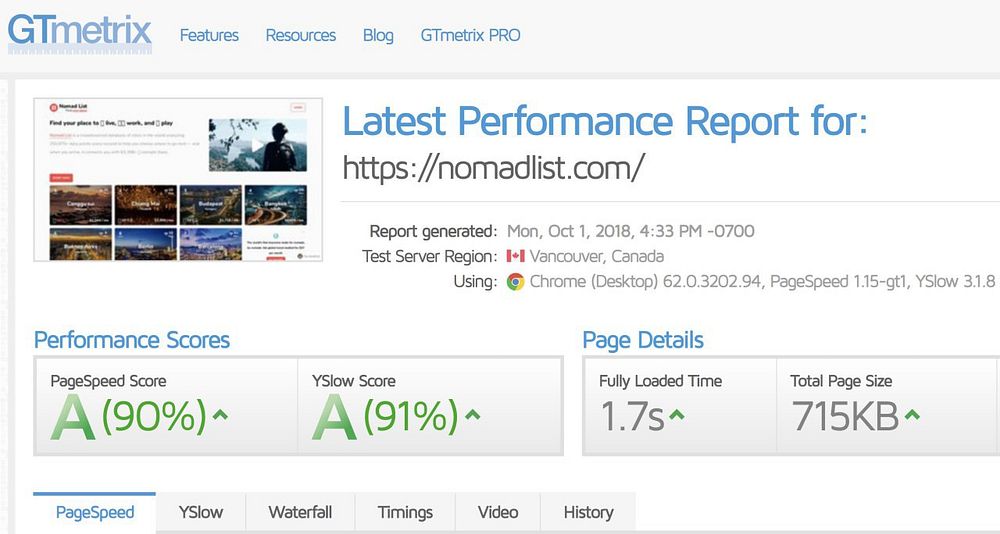Show the Timings tab

pos(405,512)
